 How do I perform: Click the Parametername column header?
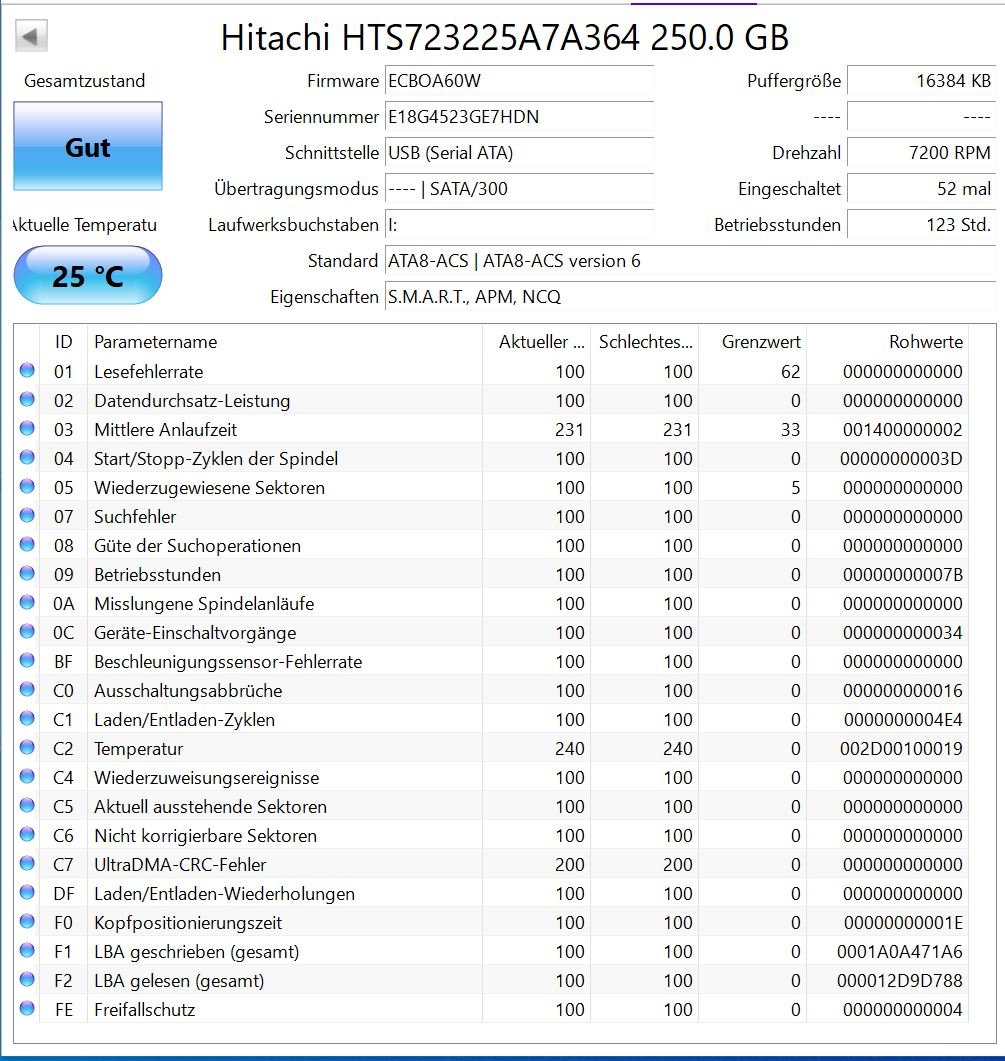point(284,341)
